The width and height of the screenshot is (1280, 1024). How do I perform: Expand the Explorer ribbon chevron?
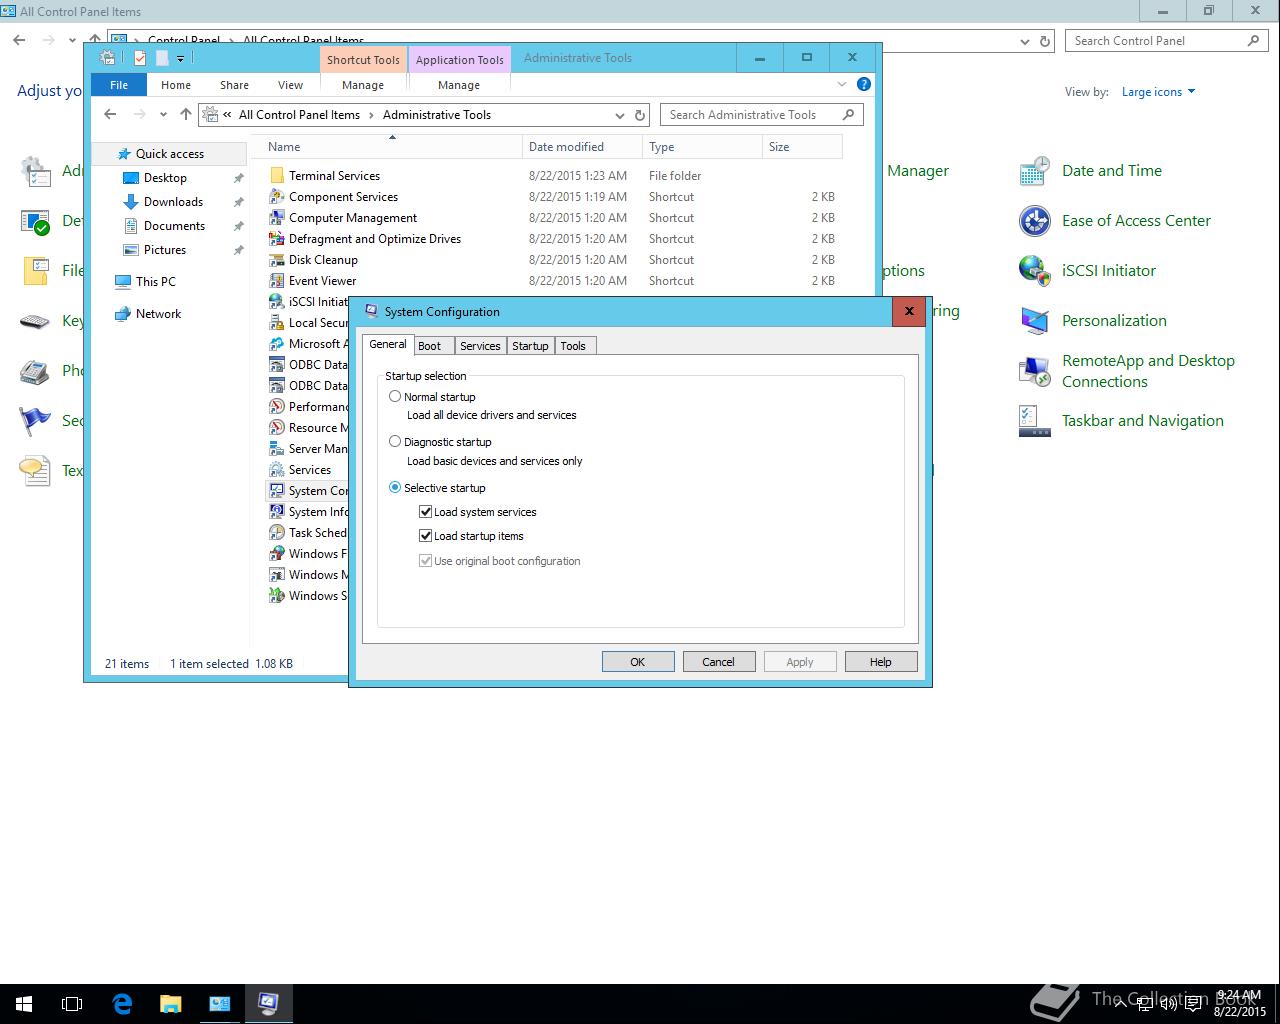[842, 84]
